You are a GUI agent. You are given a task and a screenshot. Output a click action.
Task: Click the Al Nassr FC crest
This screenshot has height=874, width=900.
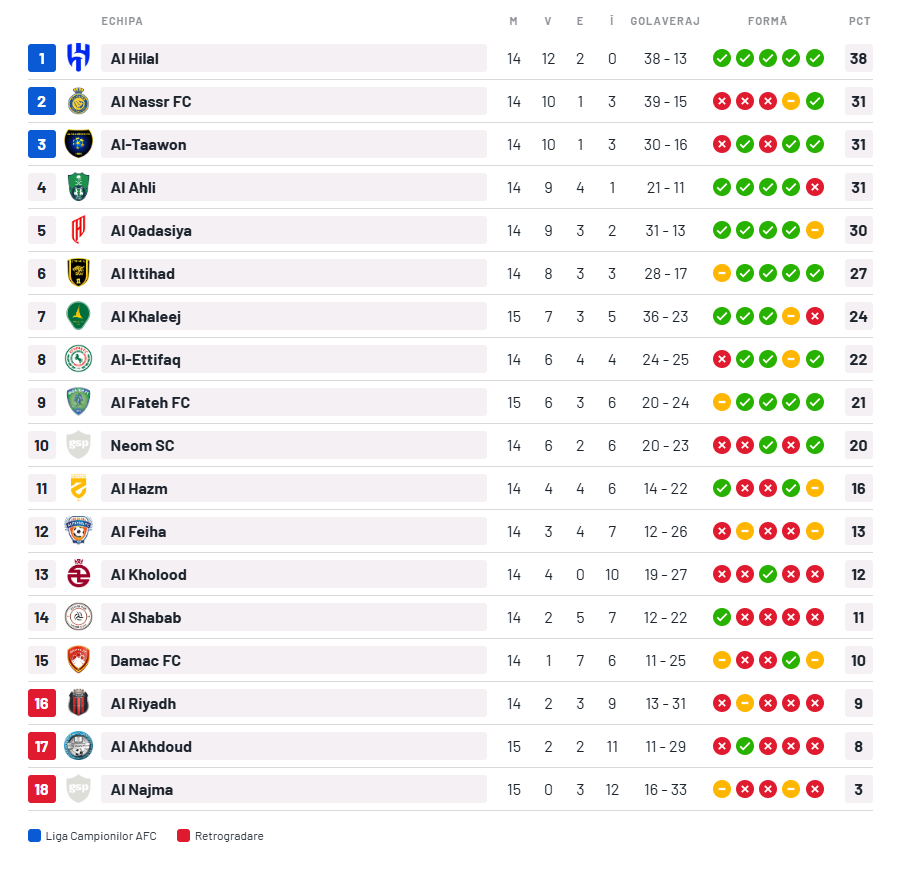pyautogui.click(x=78, y=101)
